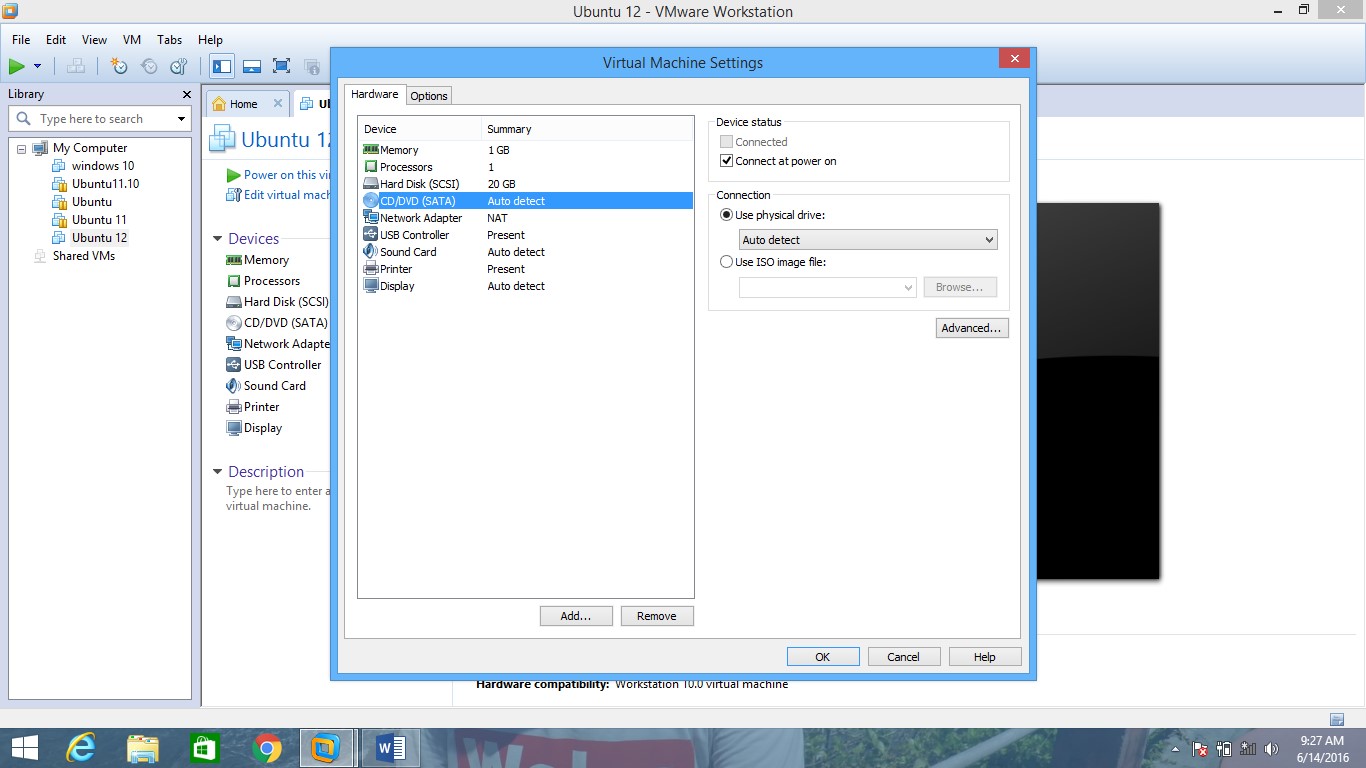Show the thumbnail bar

click(252, 66)
